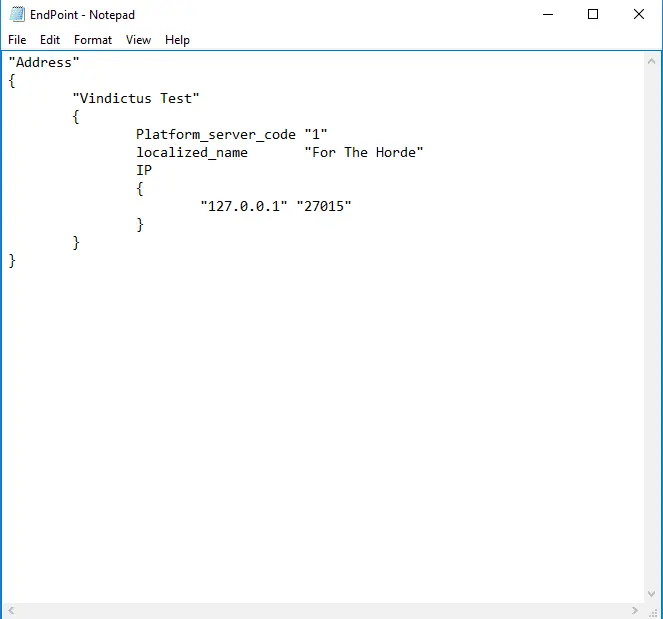
Task: Place cursor in "Address" text
Action: [44, 63]
